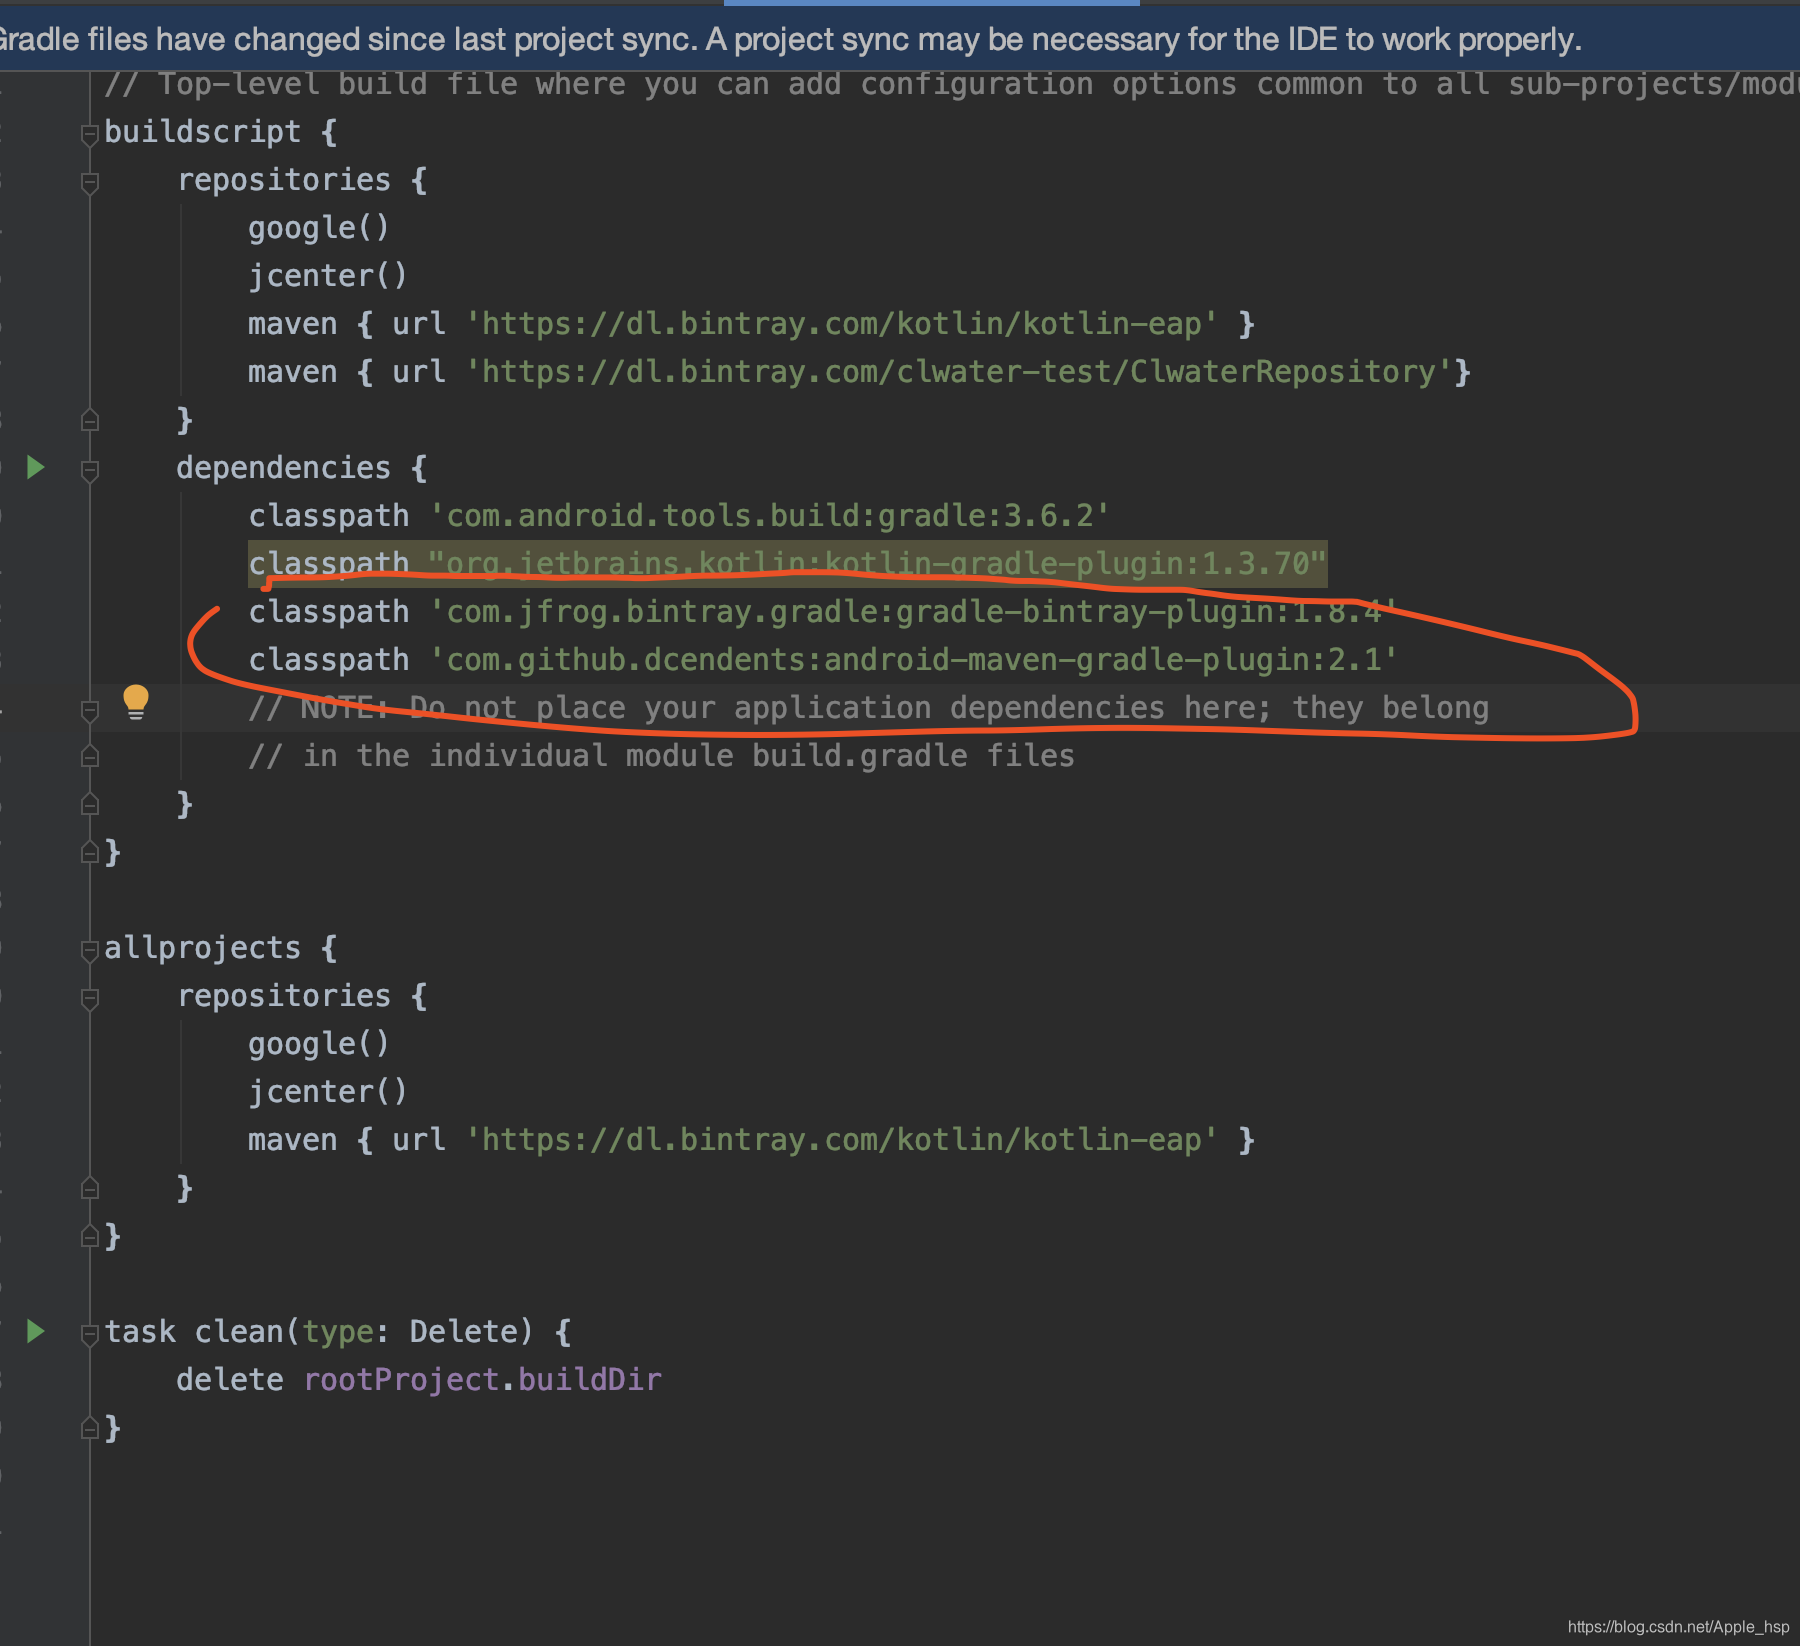The width and height of the screenshot is (1800, 1646).
Task: Collapse the dependencies block fold marker
Action: point(90,470)
